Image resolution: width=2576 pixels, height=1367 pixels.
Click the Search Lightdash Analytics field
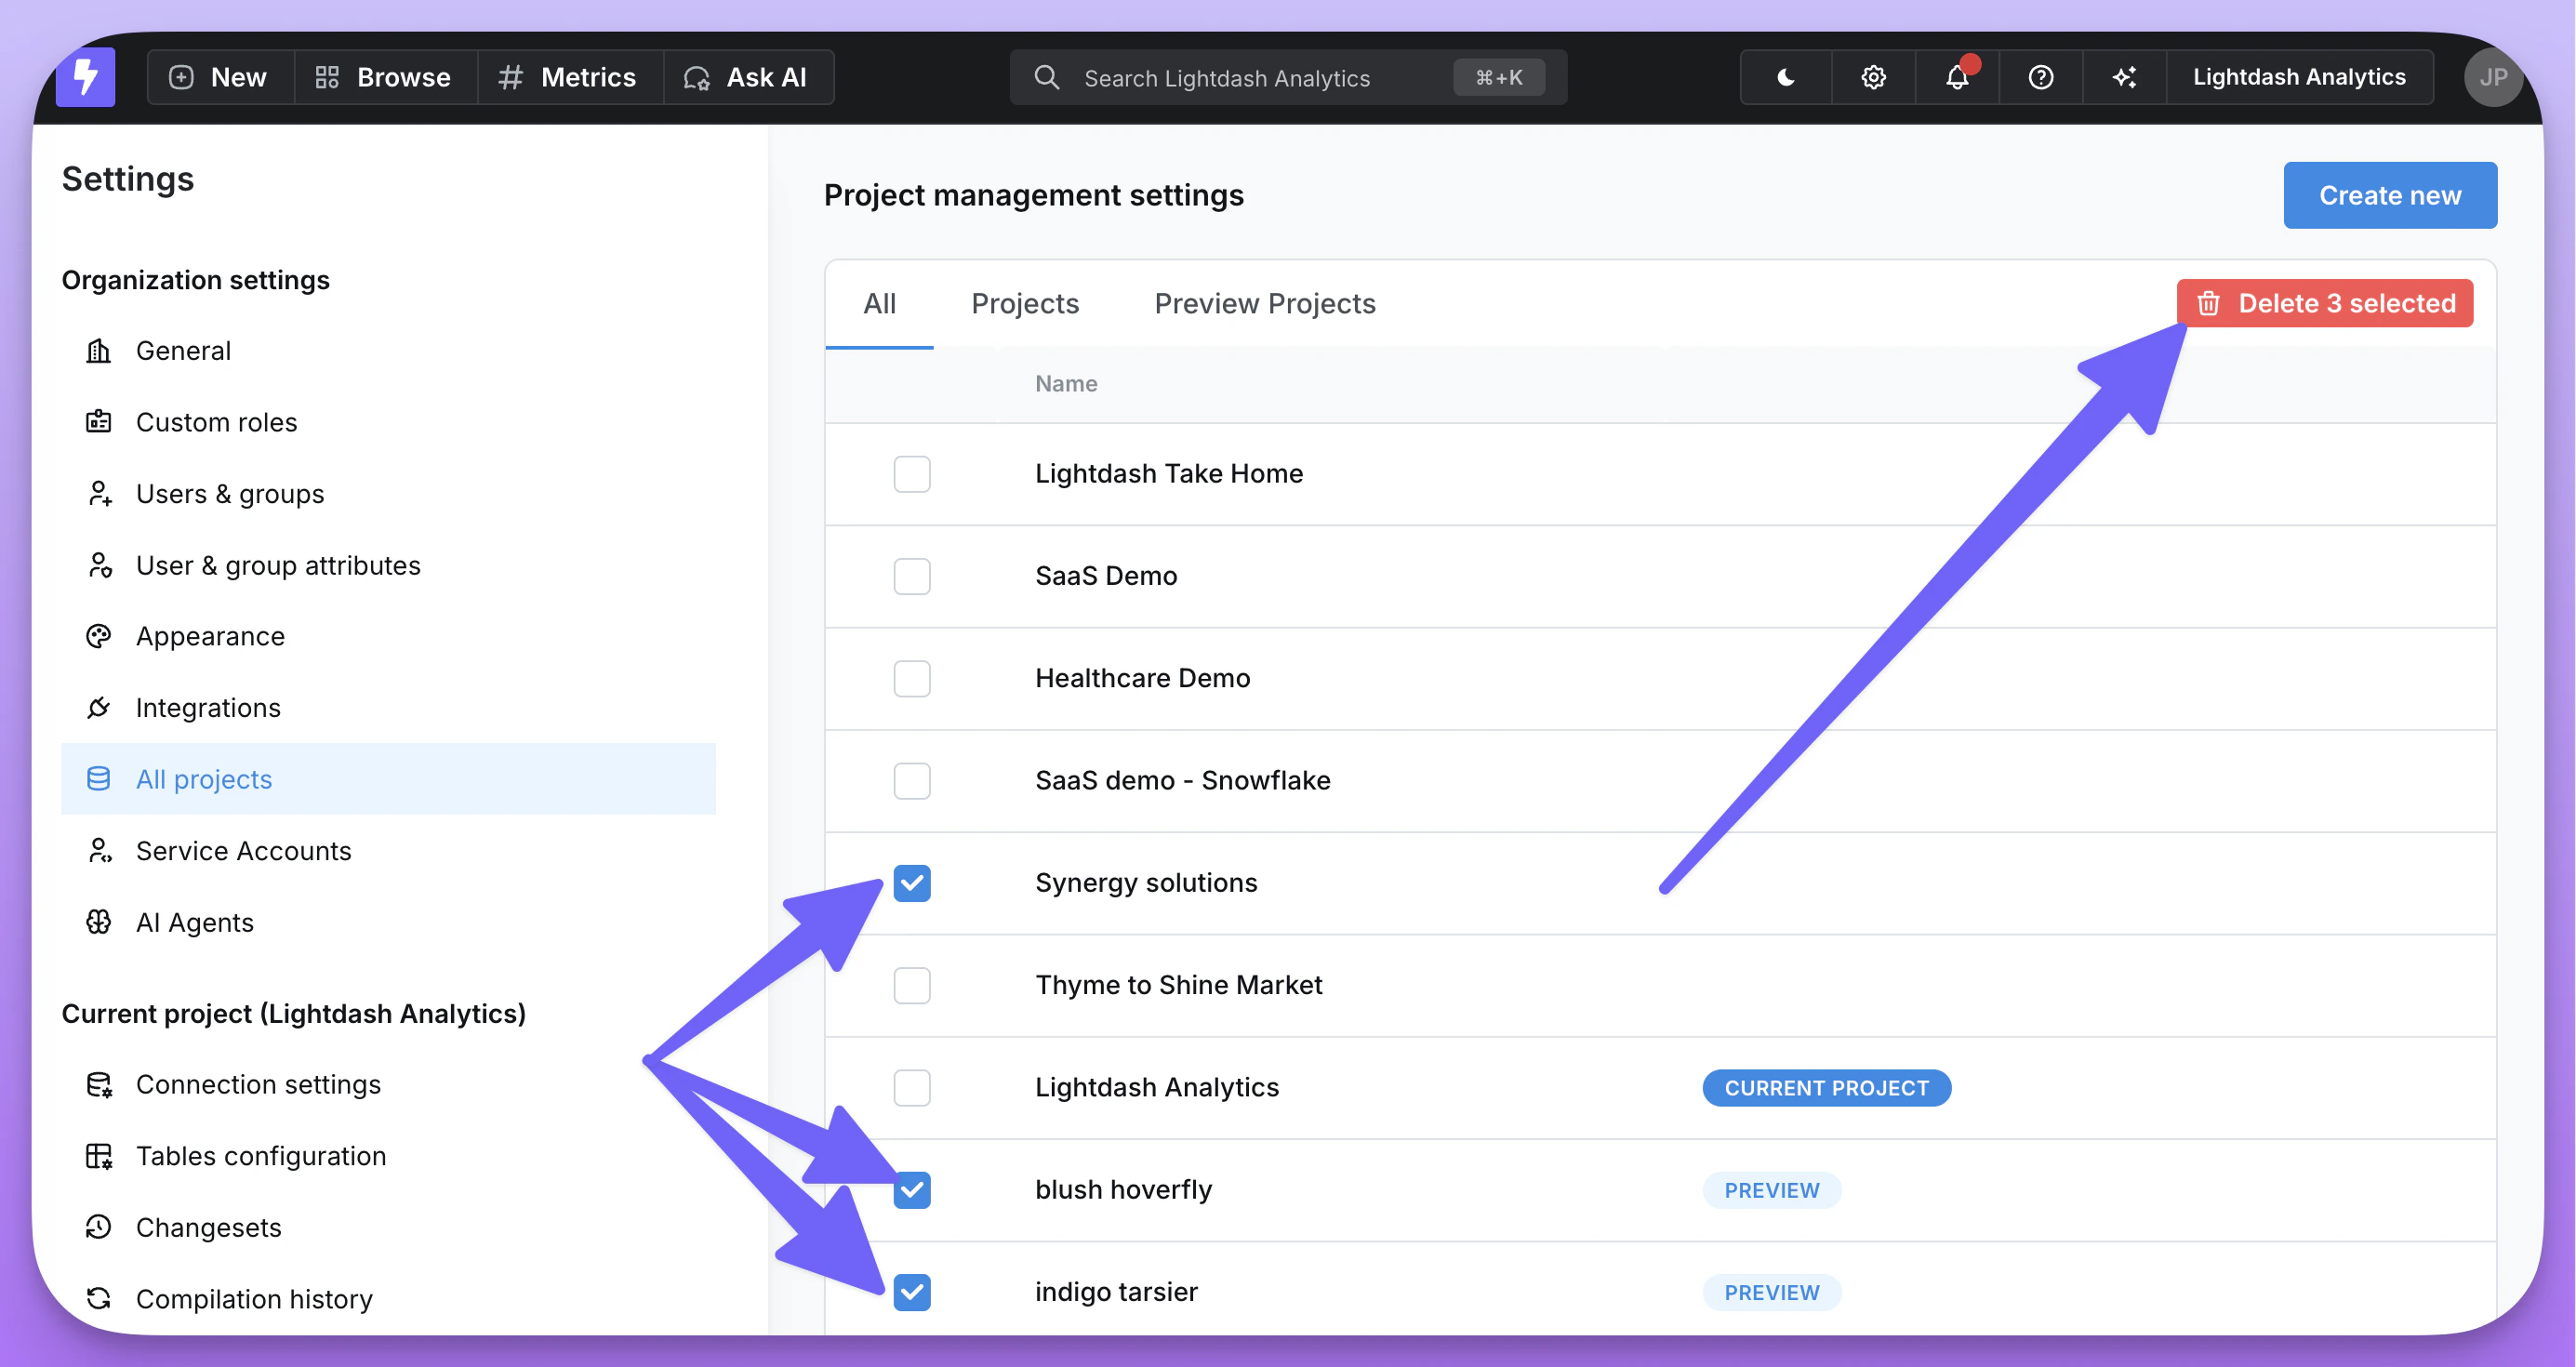point(1260,77)
